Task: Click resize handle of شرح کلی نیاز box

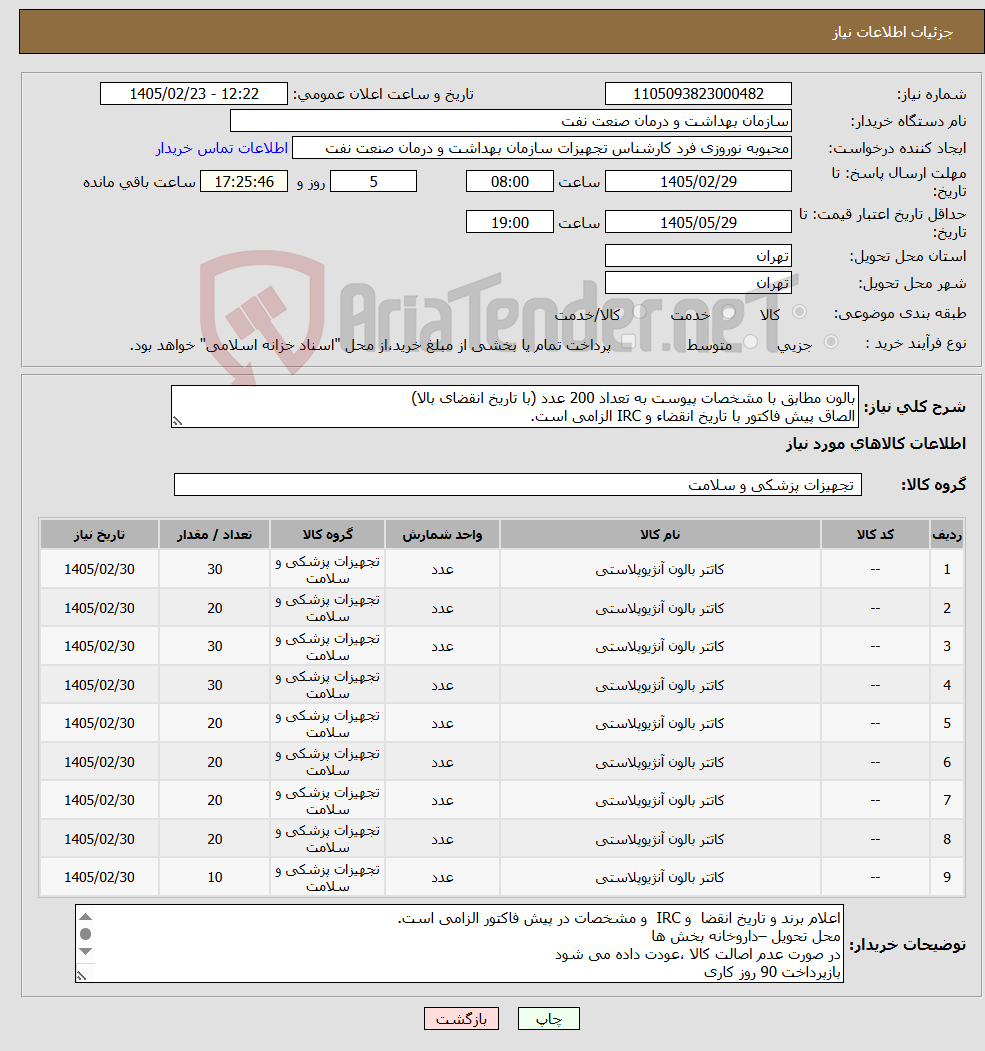Action: [x=178, y=421]
